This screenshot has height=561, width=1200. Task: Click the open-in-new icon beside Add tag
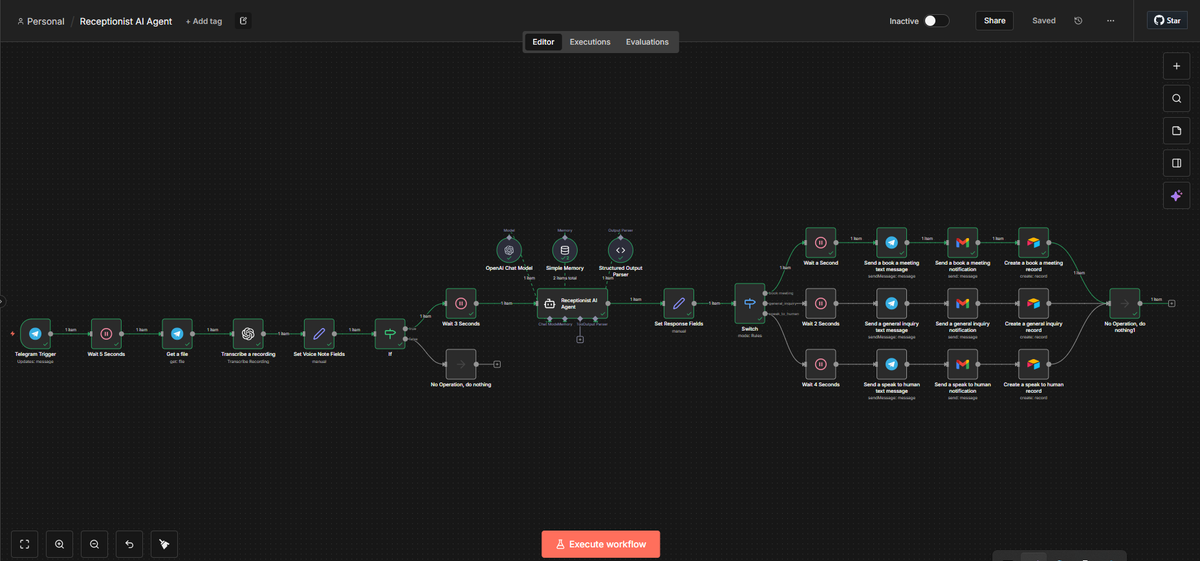(x=244, y=21)
